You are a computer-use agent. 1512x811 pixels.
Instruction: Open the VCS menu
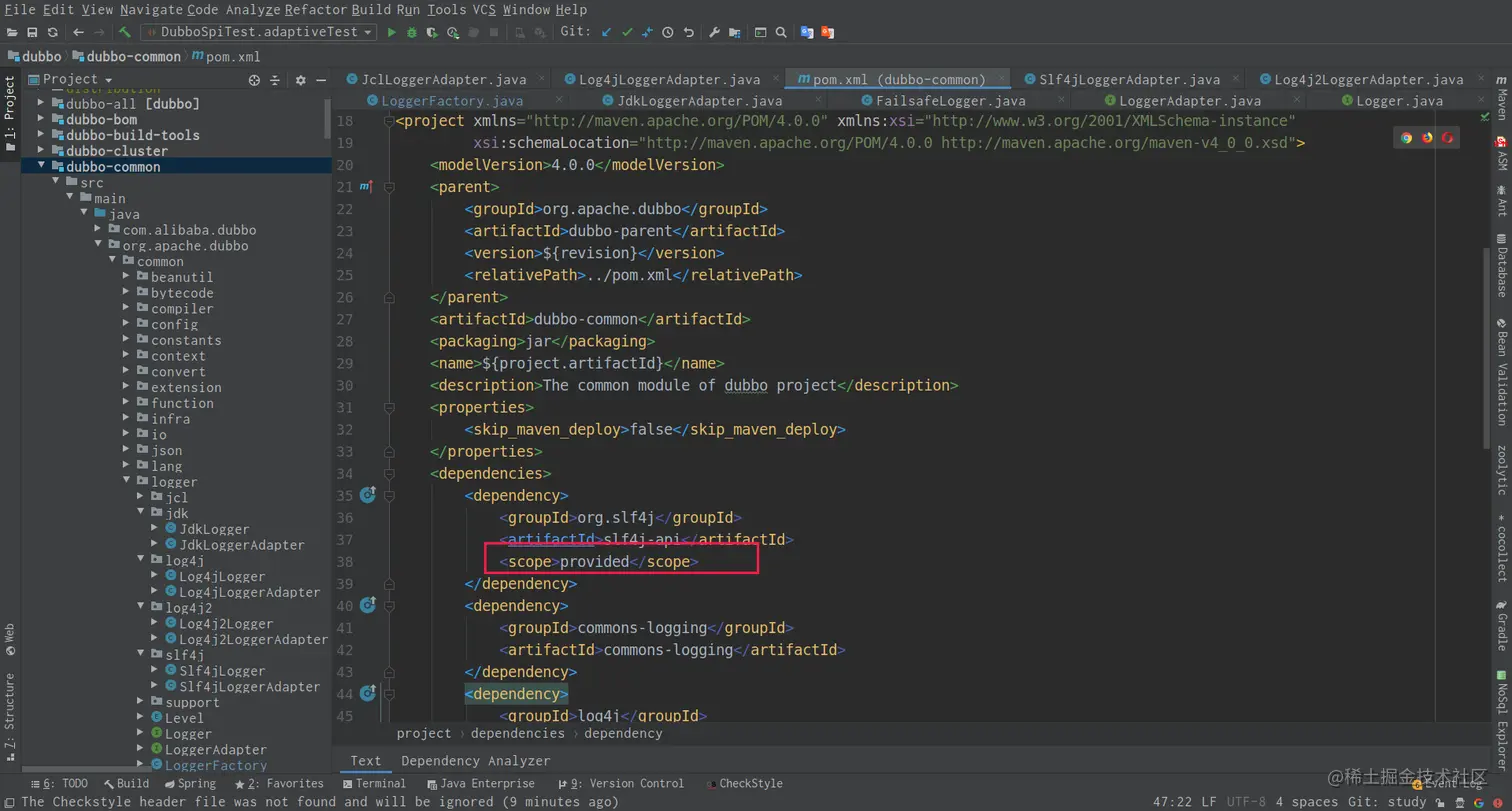coord(484,9)
